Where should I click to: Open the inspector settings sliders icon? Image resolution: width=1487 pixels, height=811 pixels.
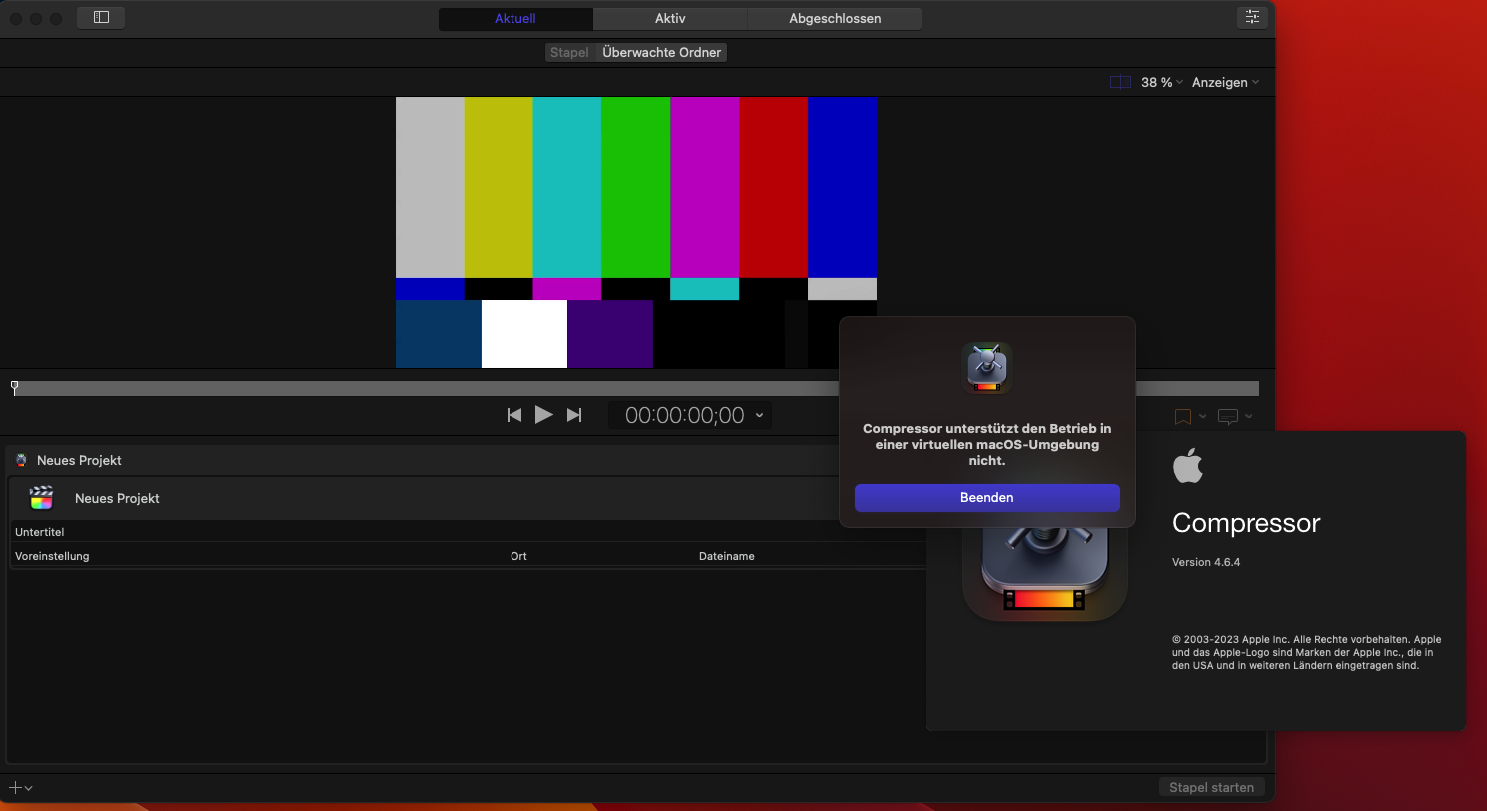pyautogui.click(x=1251, y=18)
